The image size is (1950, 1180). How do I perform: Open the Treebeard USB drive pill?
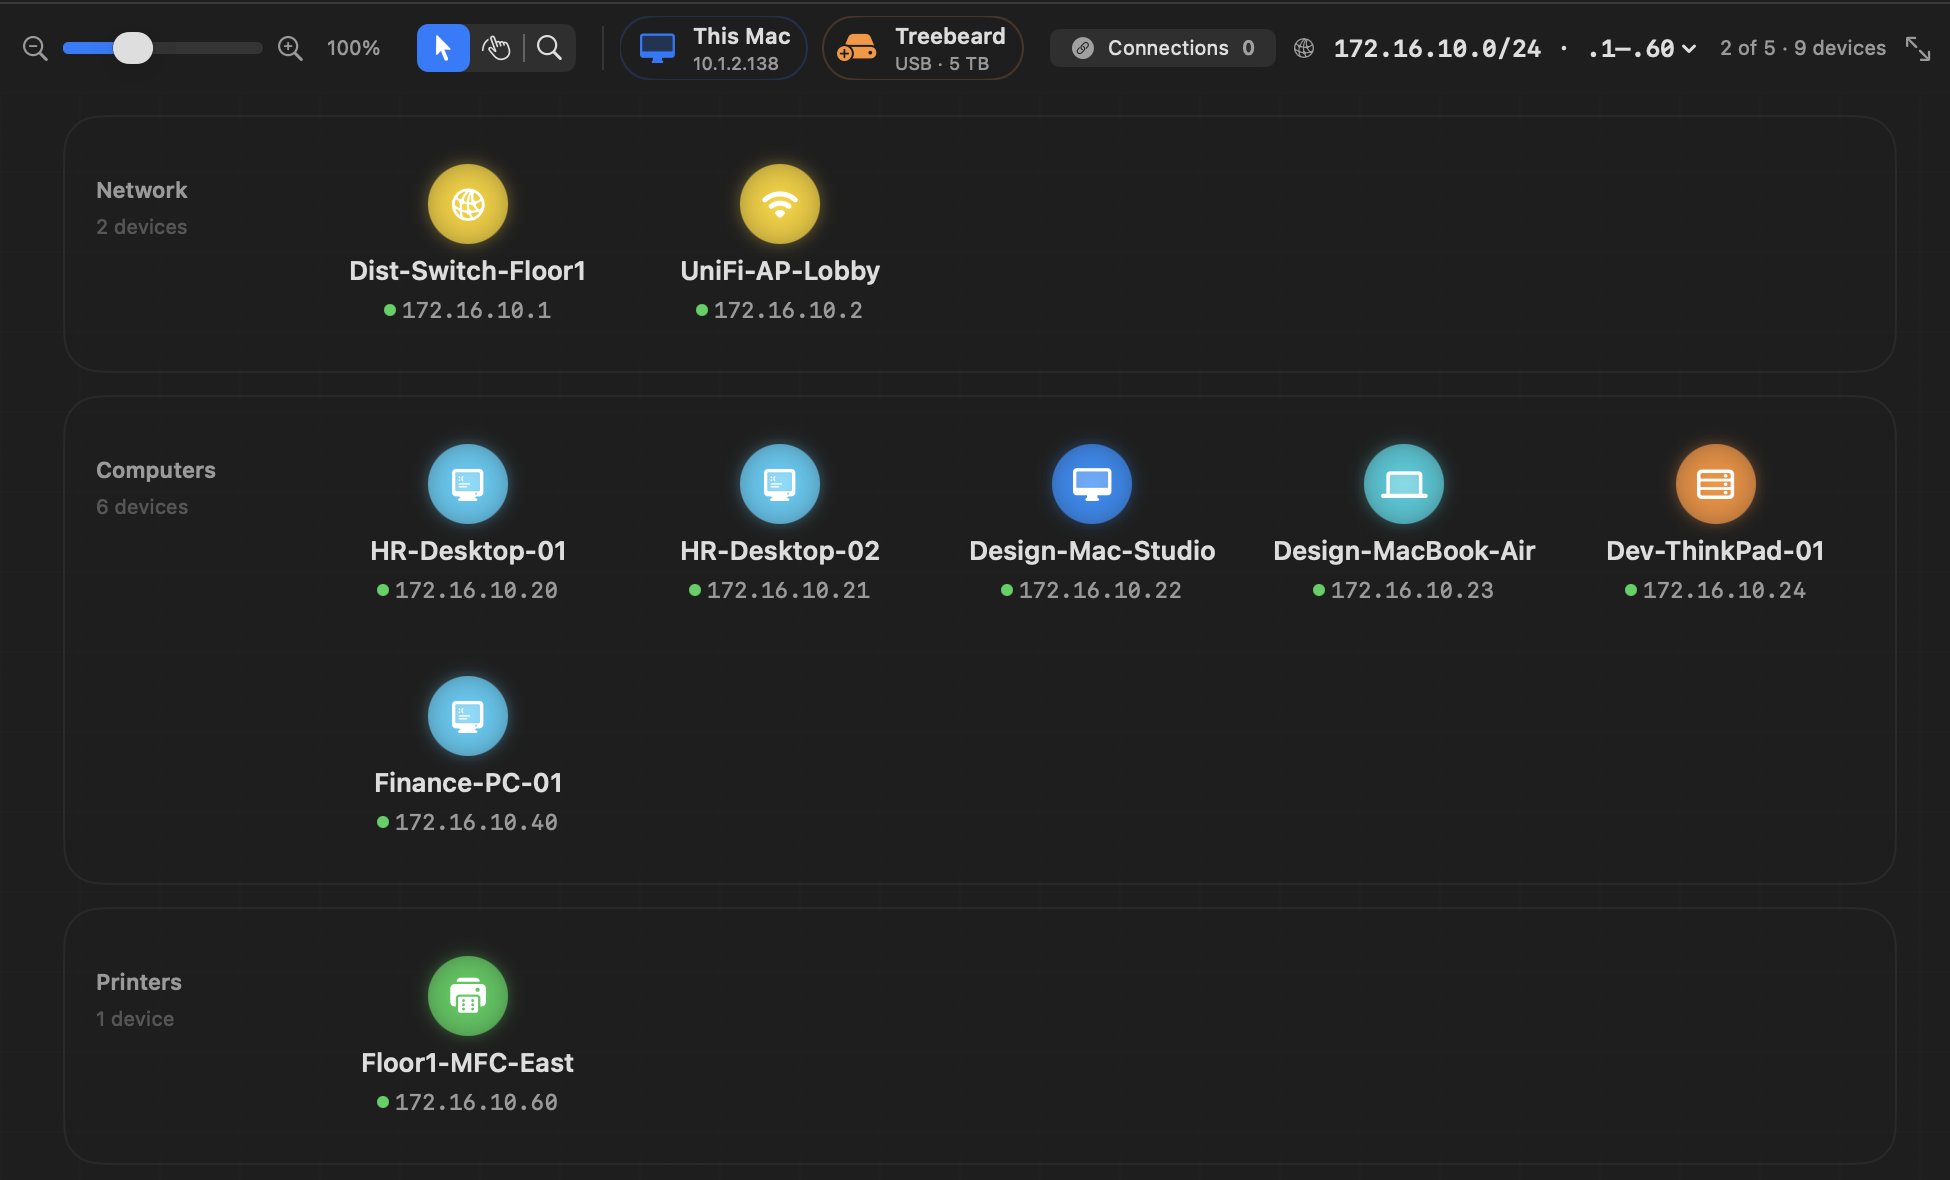tap(922, 48)
